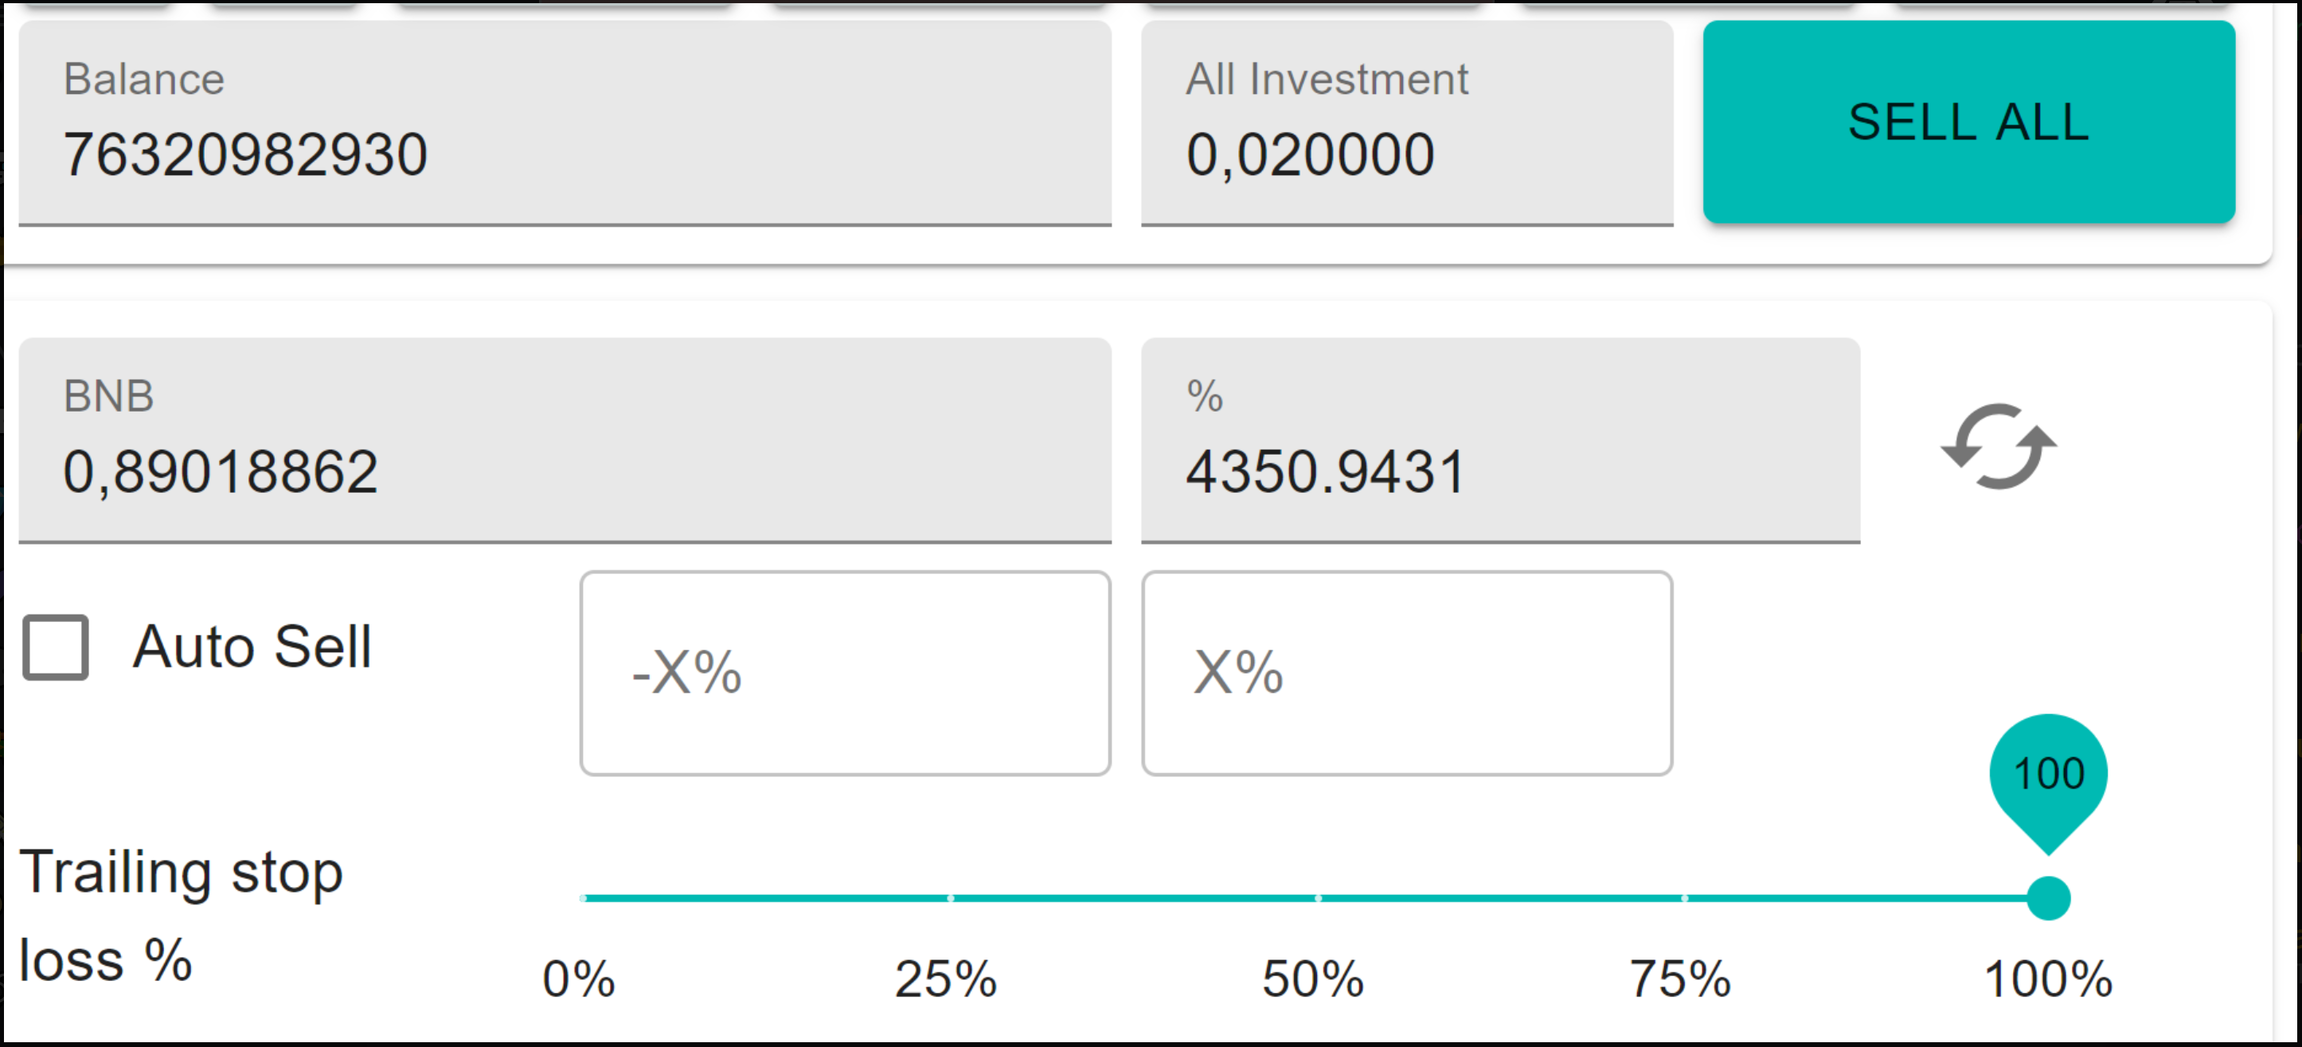This screenshot has width=2302, height=1047.
Task: Click the slider's 100 value bubble
Action: coord(2048,774)
